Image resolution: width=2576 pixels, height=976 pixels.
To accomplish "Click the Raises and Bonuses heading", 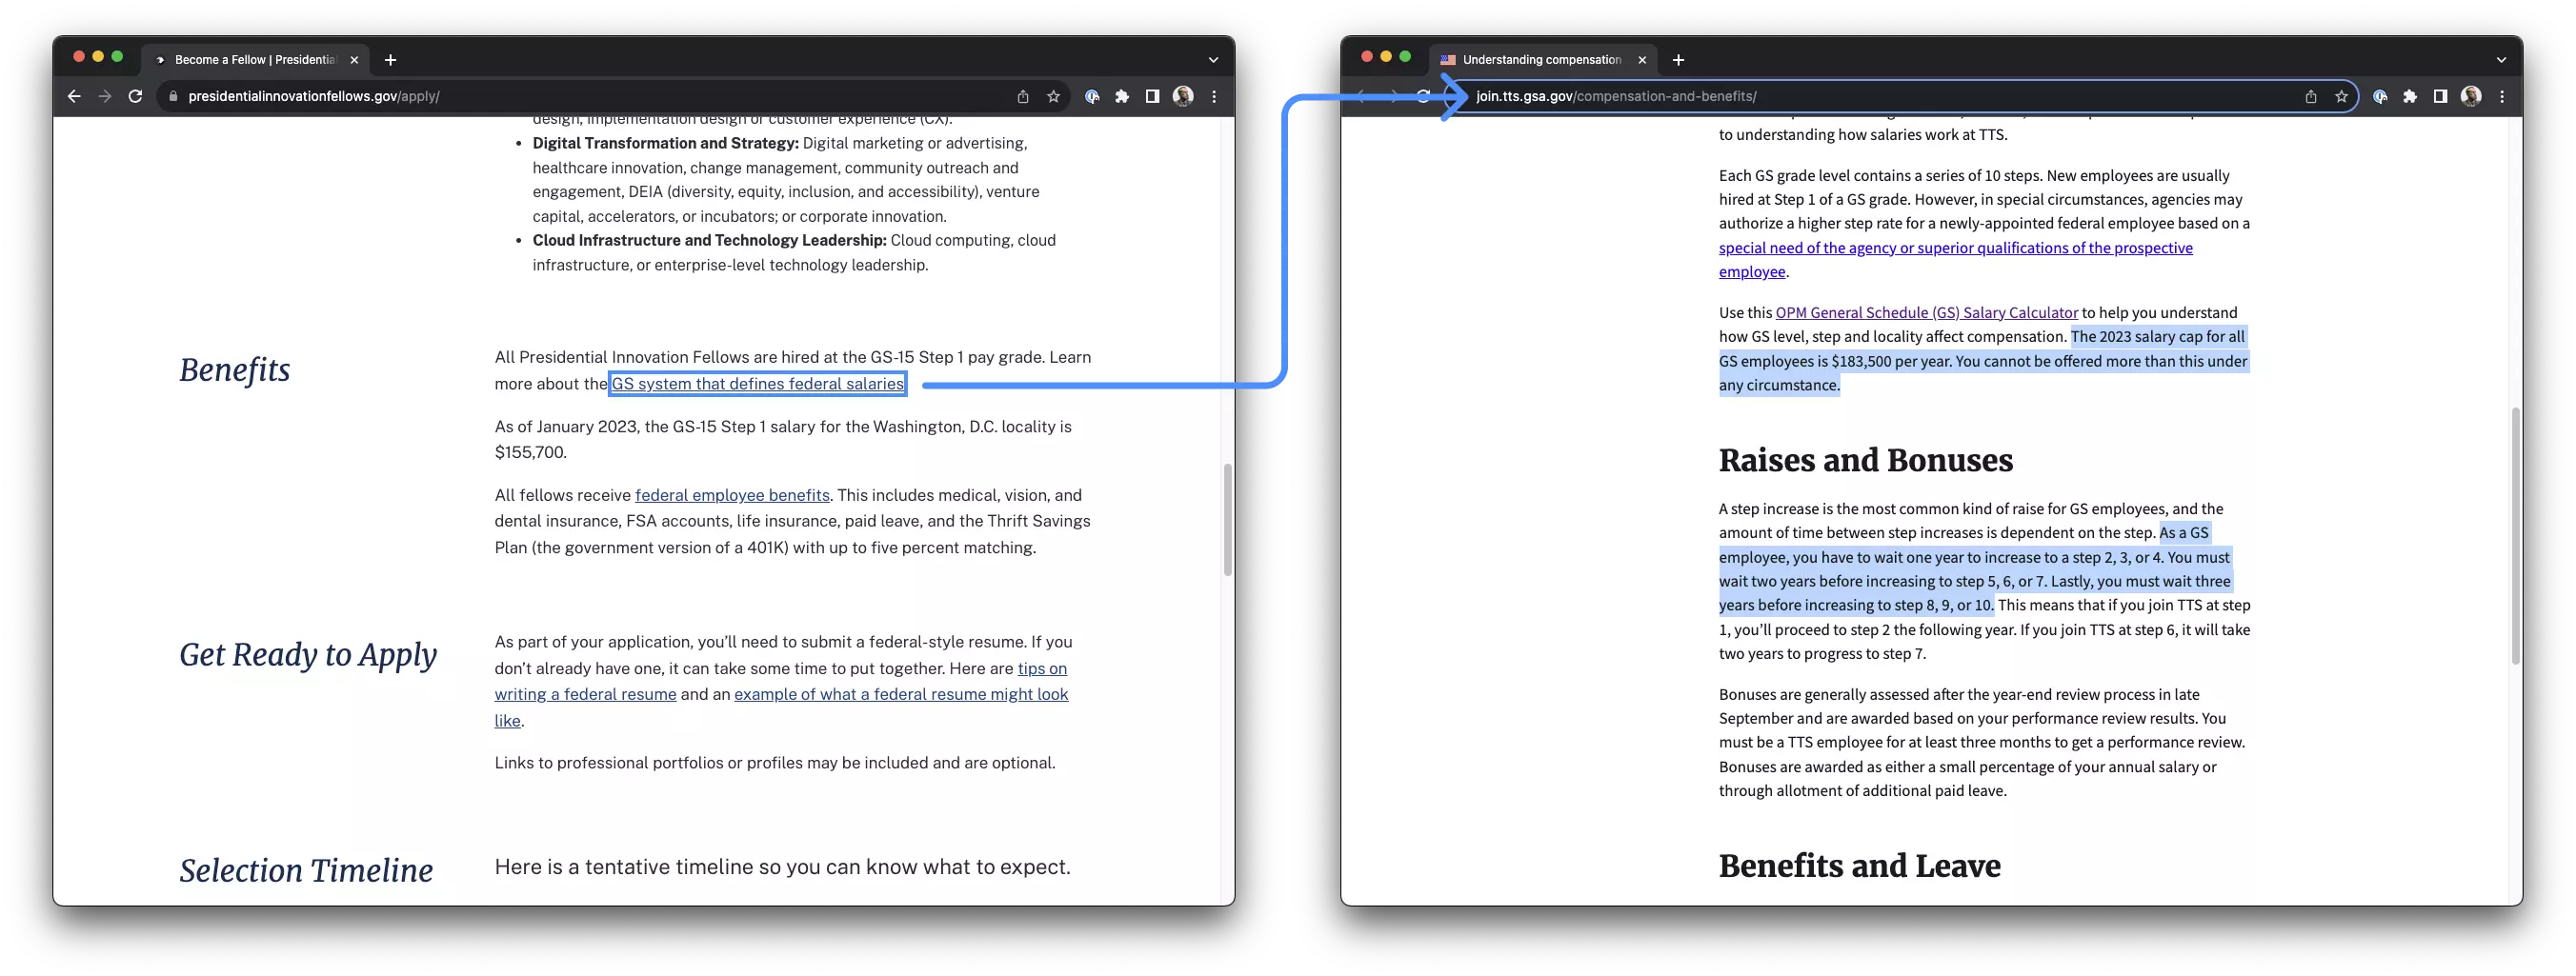I will click(x=1865, y=461).
